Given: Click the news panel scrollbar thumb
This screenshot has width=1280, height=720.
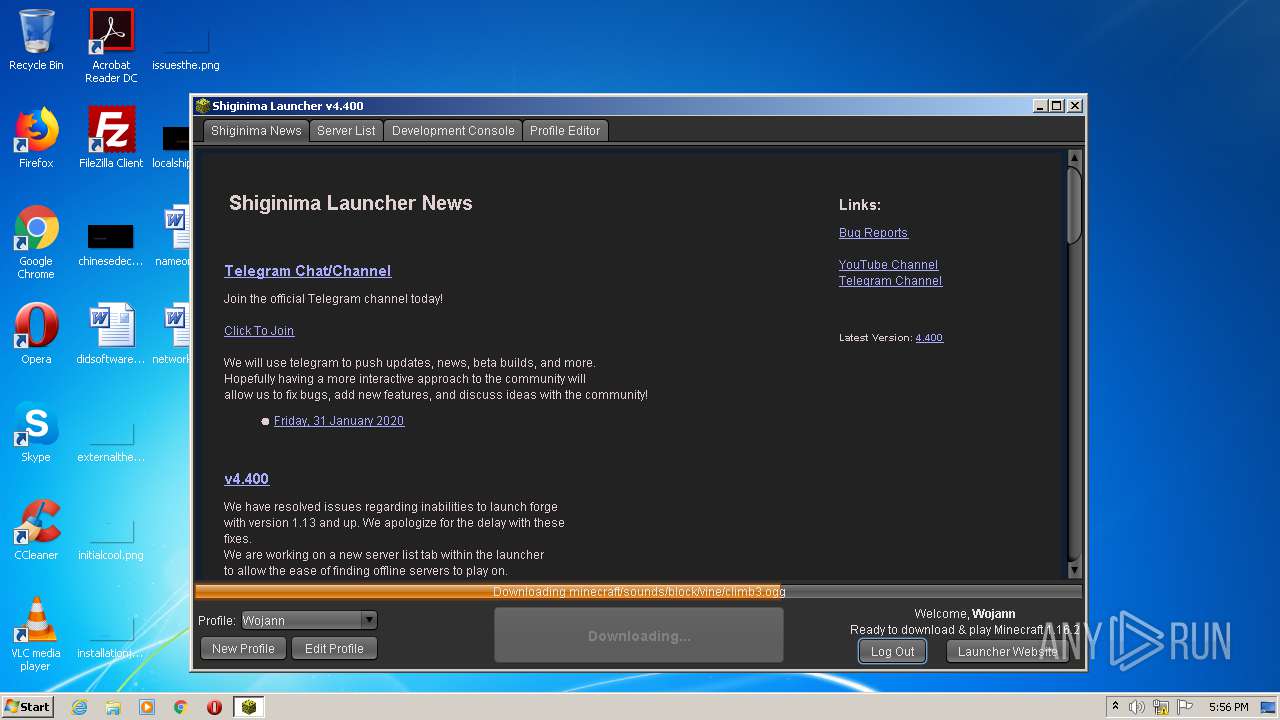Looking at the screenshot, I should [1075, 205].
